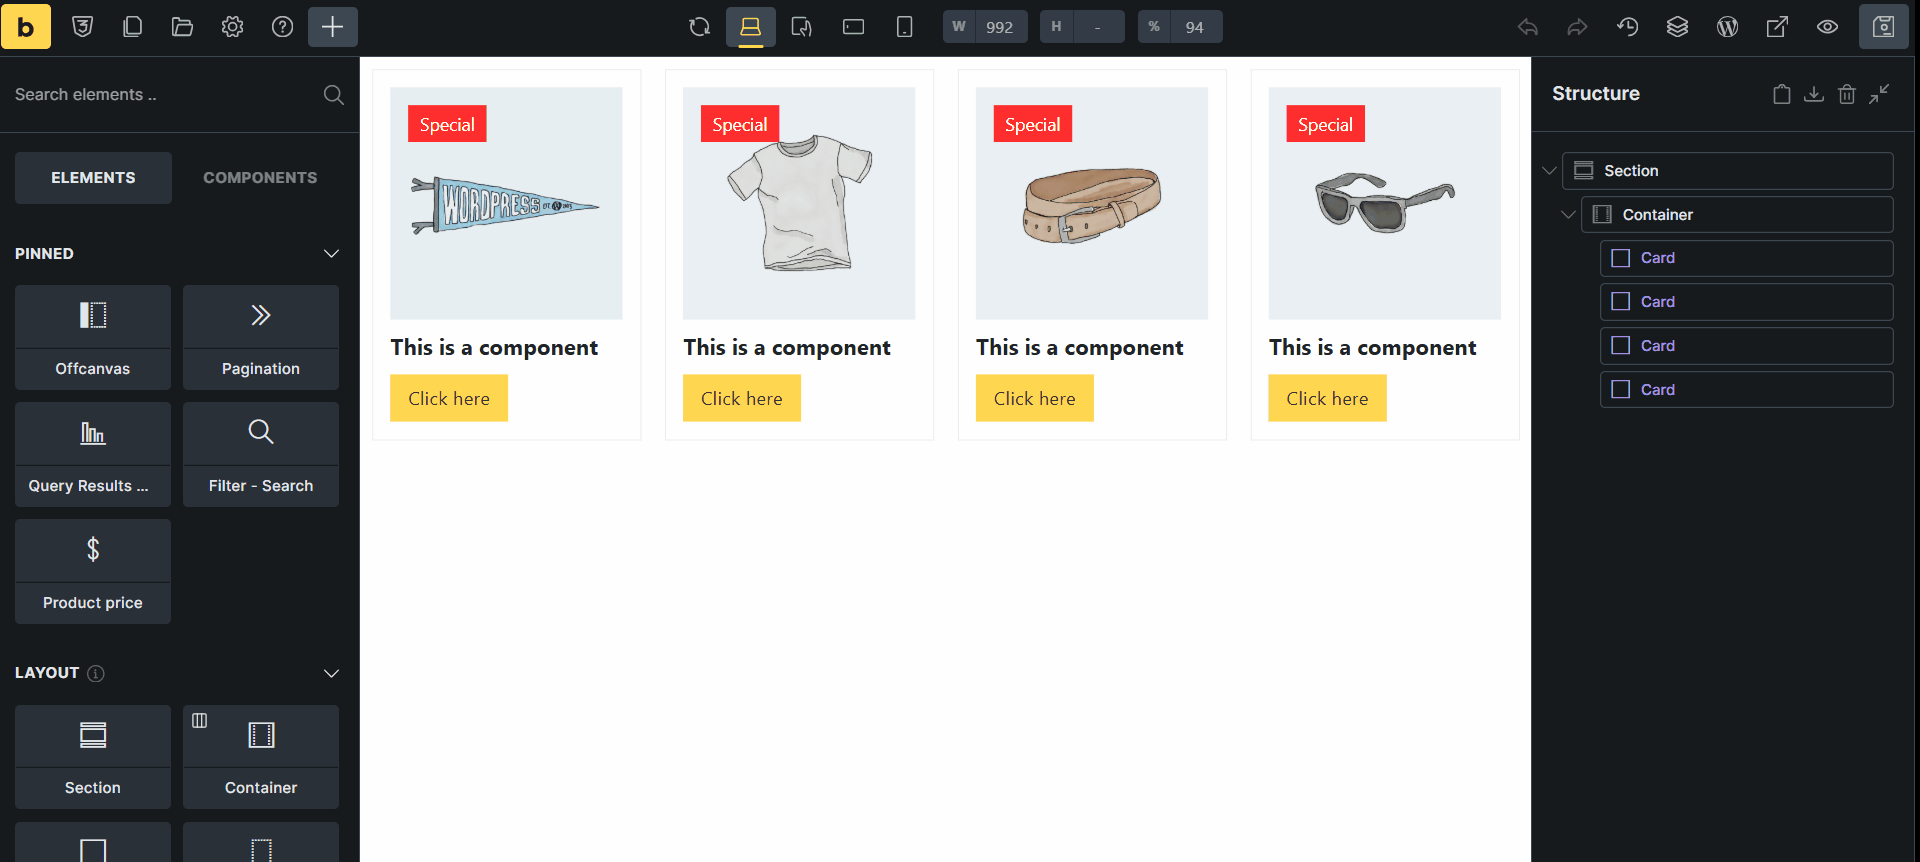Select the fourth Card in Structure

pos(1747,390)
